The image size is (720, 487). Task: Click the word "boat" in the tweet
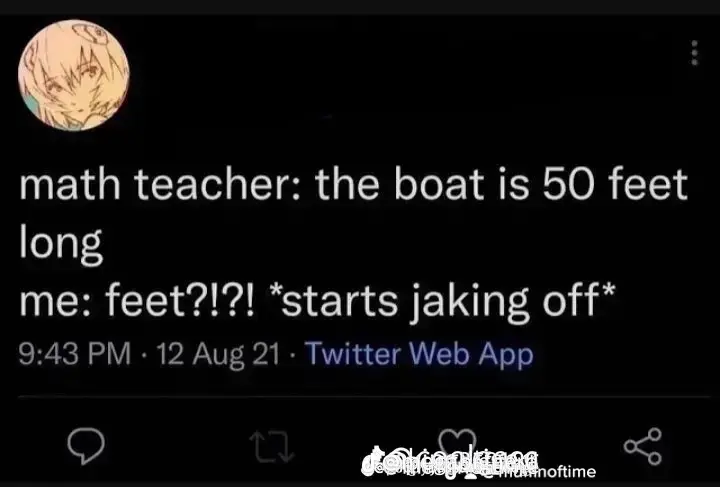[439, 185]
